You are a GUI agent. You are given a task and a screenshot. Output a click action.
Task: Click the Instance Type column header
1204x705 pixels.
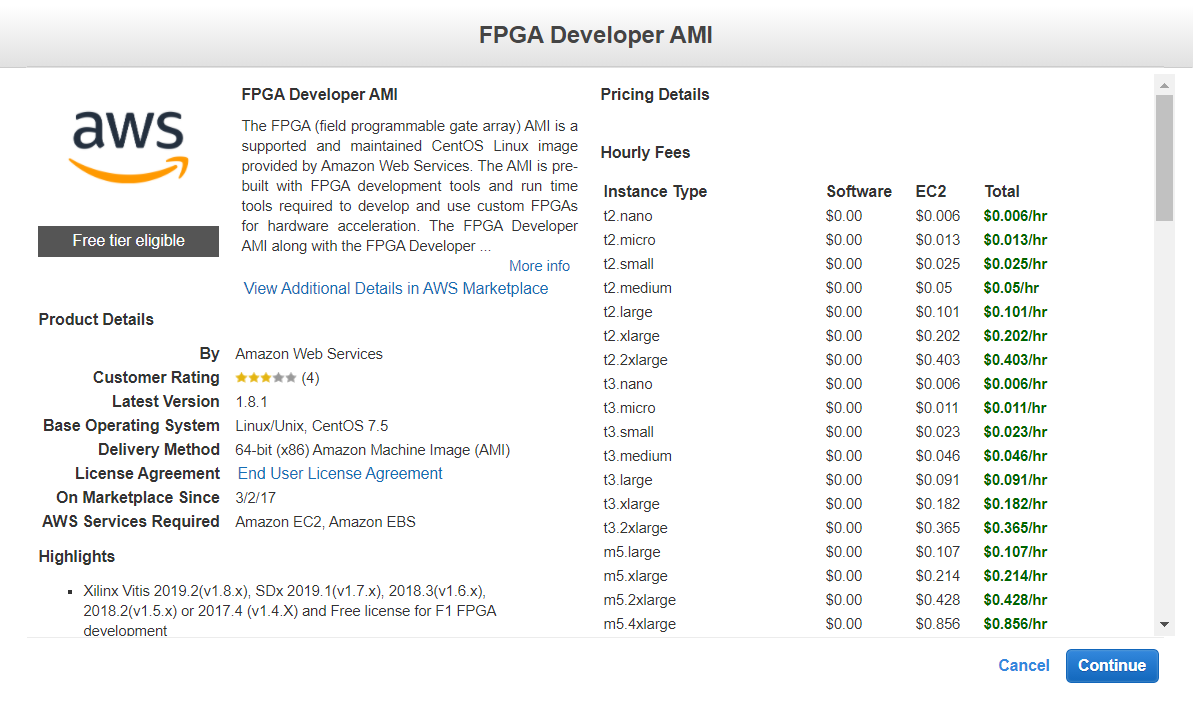pos(655,191)
